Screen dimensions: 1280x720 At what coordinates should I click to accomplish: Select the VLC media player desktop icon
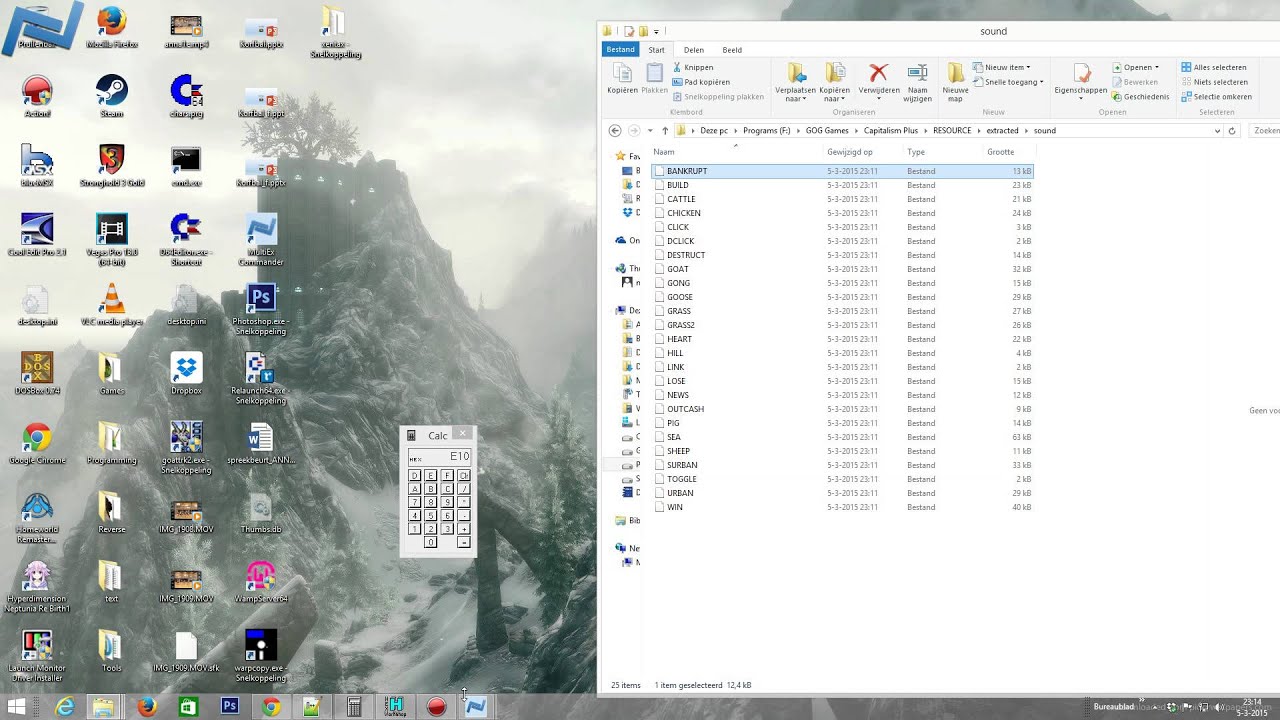(111, 304)
